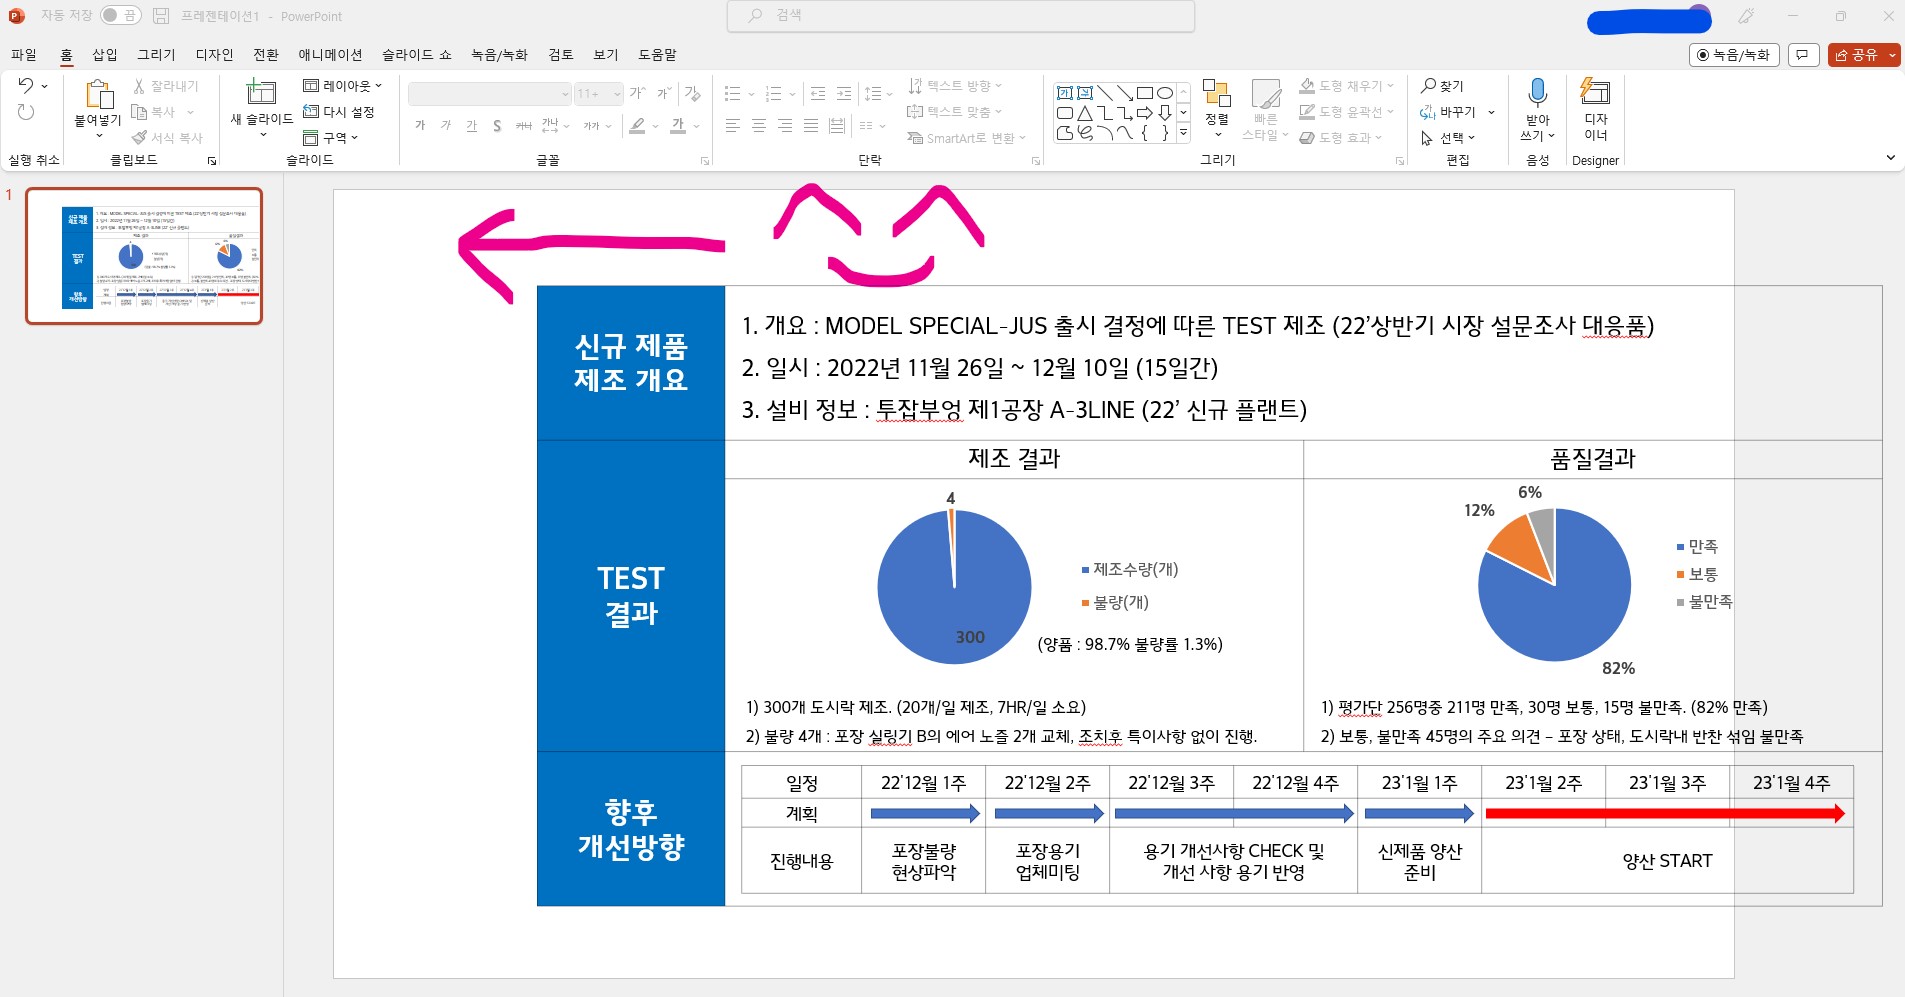Open the numbering list dropdown arrow

(x=792, y=95)
